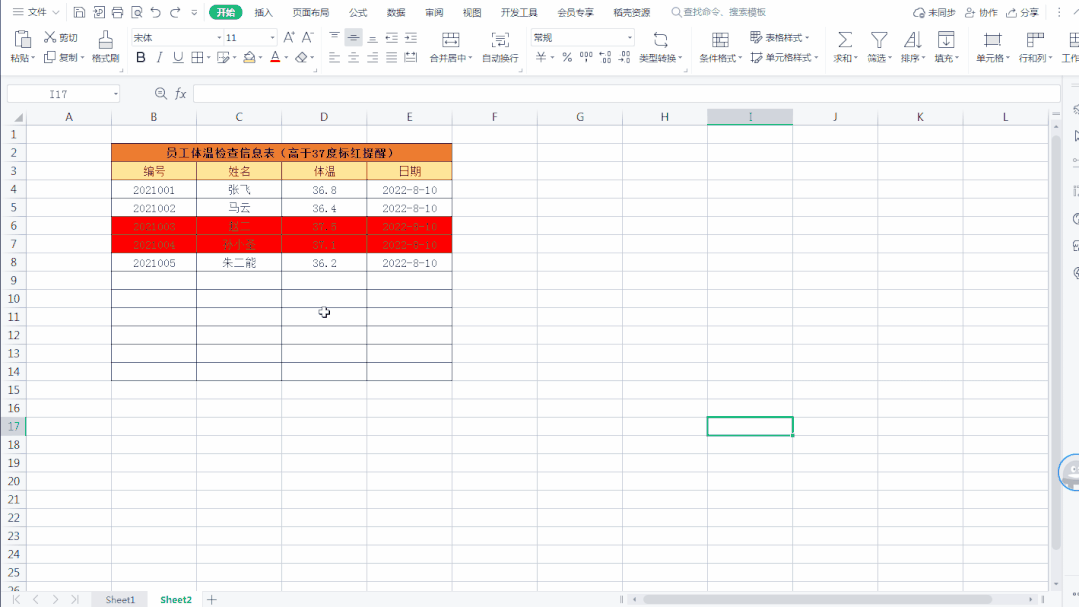
Task: Expand the quick access toolbar customize arrow
Action: [x=194, y=12]
